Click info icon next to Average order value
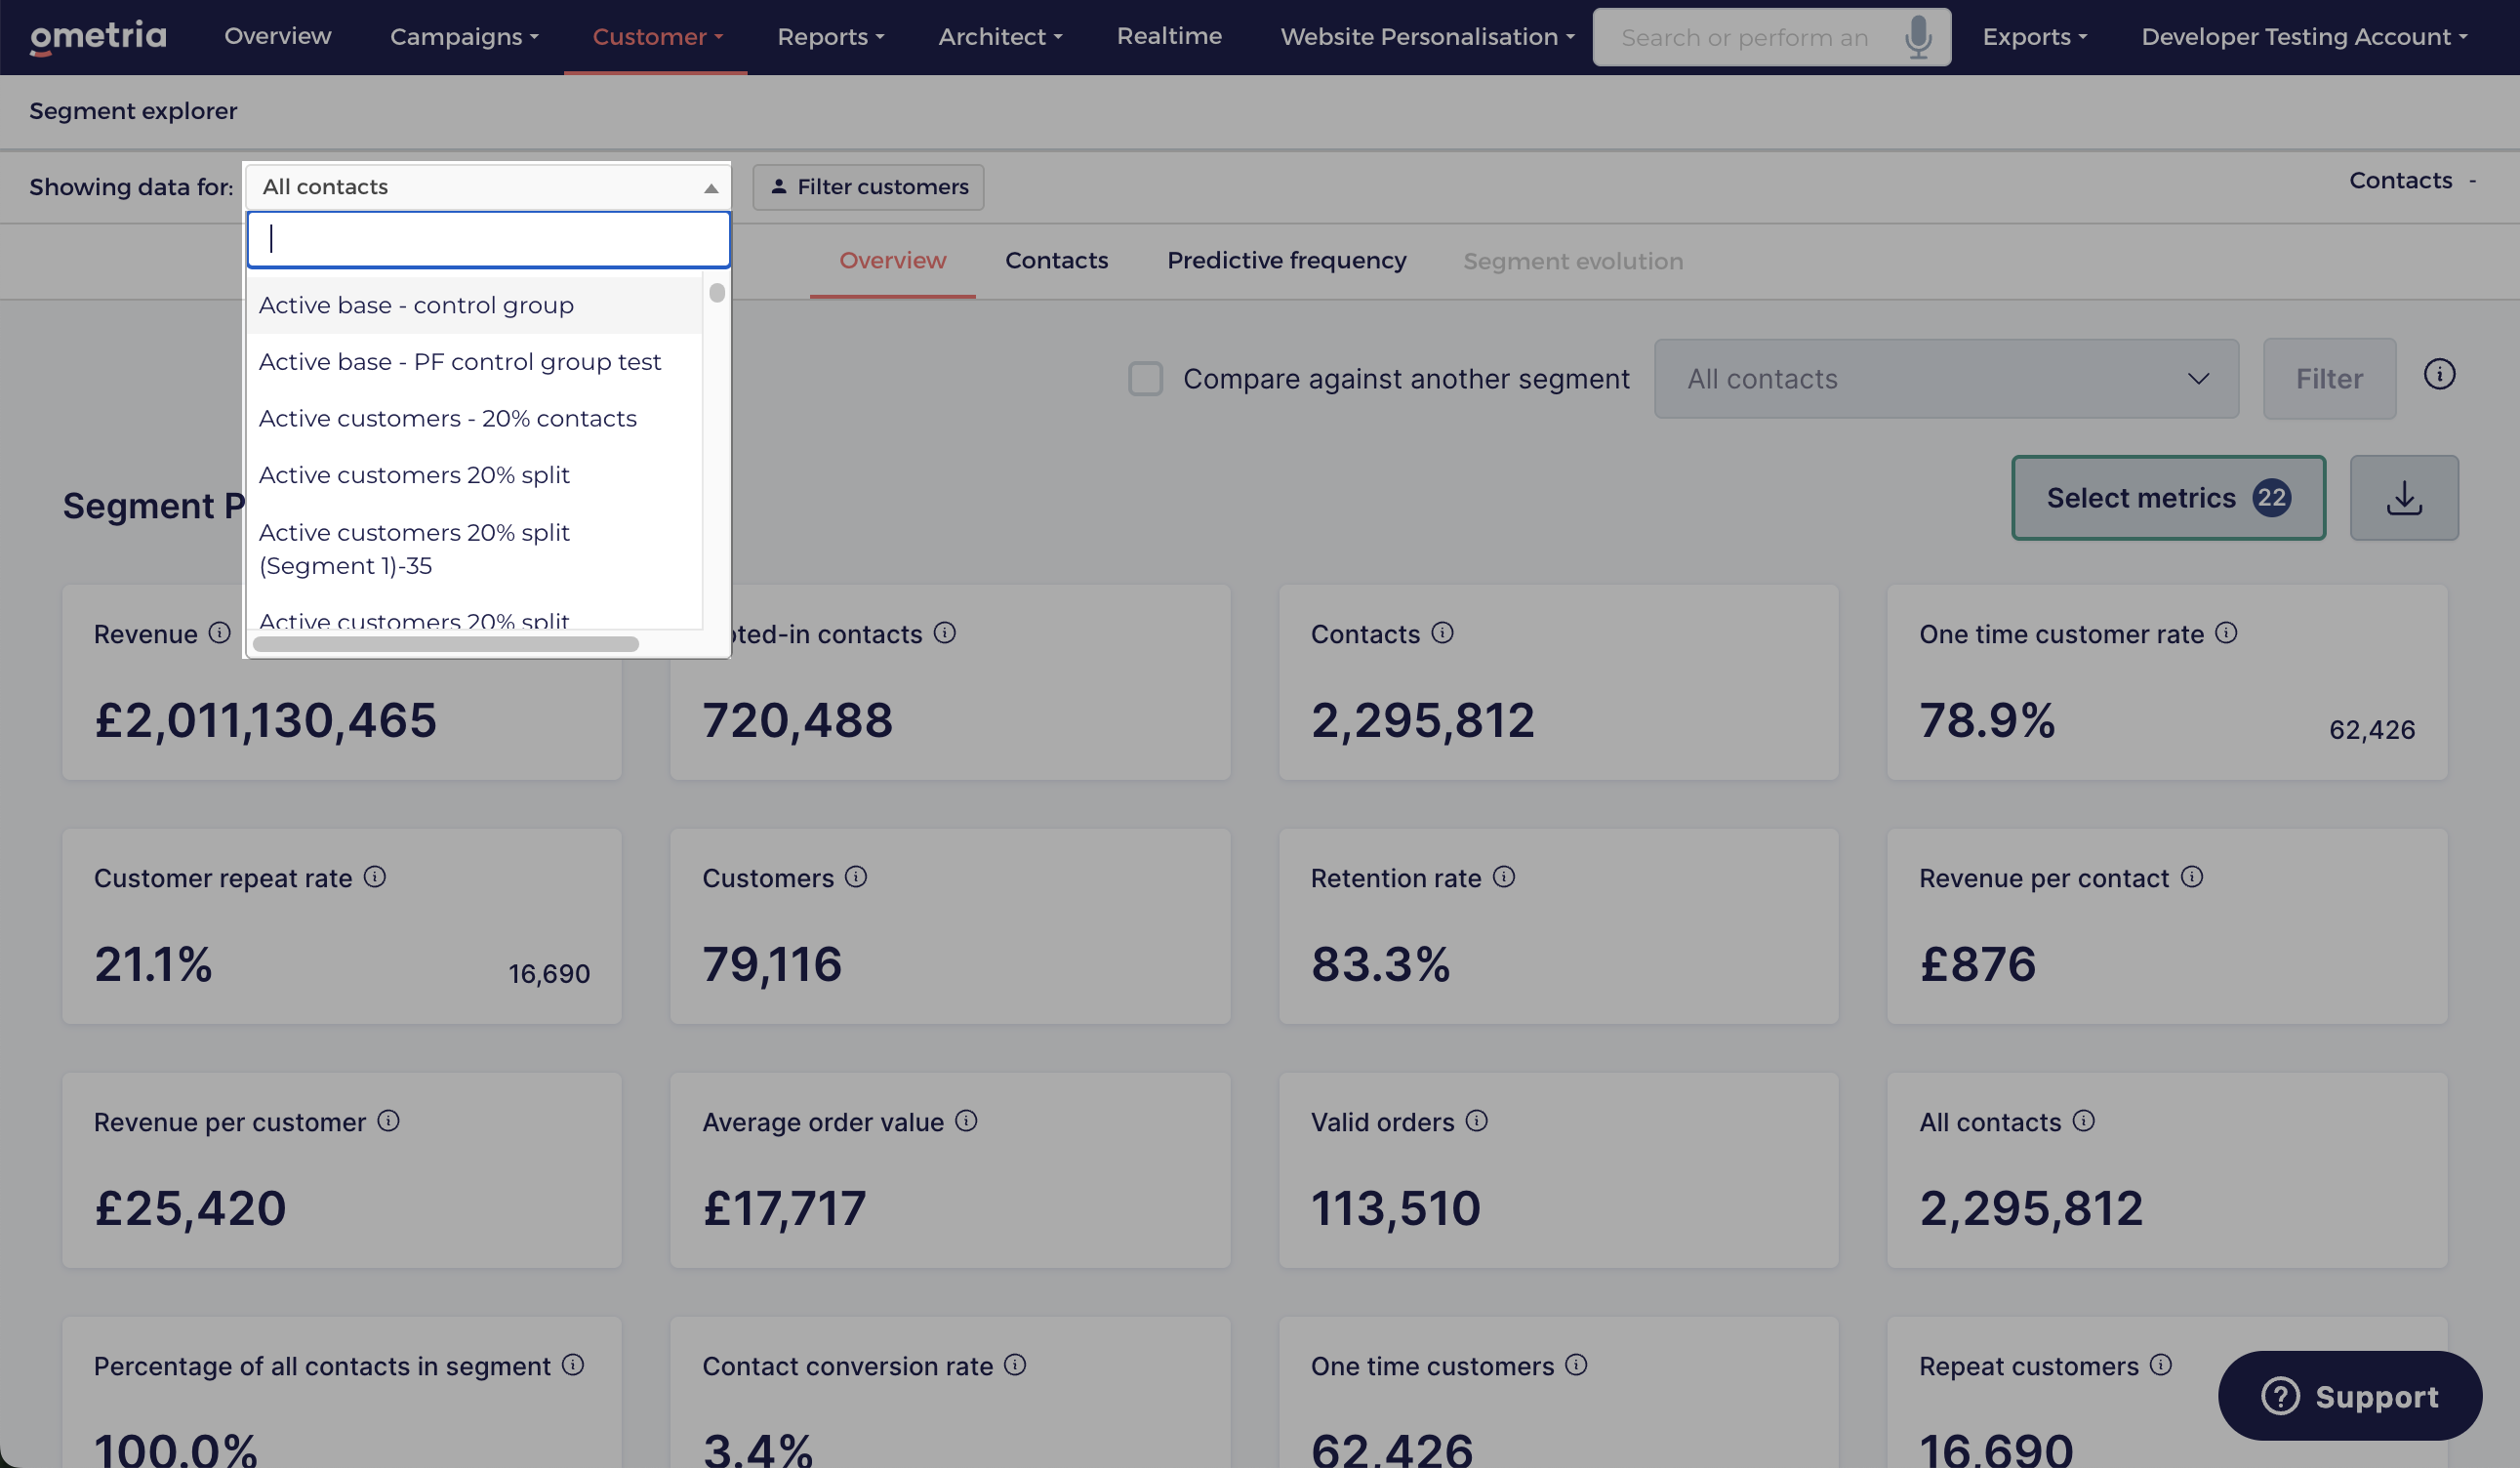 [x=965, y=1121]
